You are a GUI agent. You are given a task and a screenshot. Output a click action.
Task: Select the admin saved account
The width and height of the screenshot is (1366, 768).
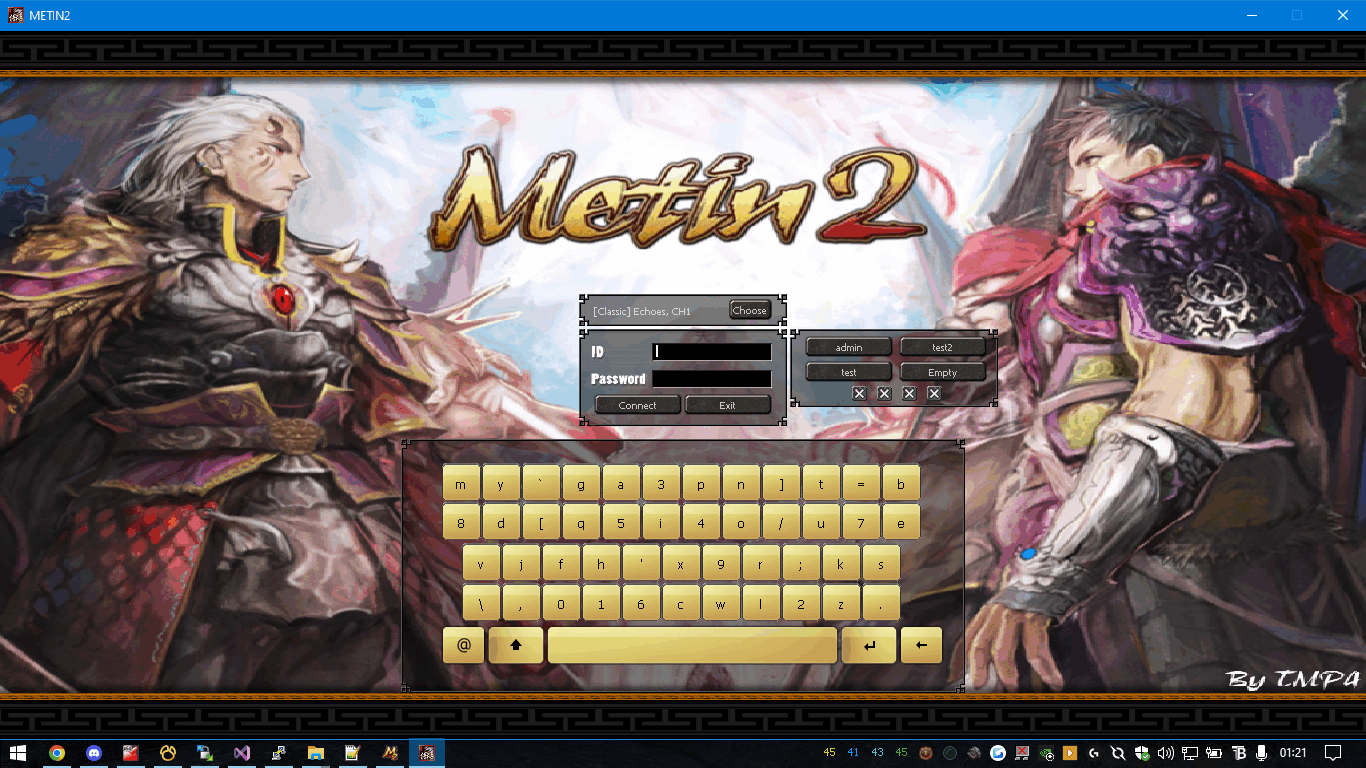coord(848,347)
